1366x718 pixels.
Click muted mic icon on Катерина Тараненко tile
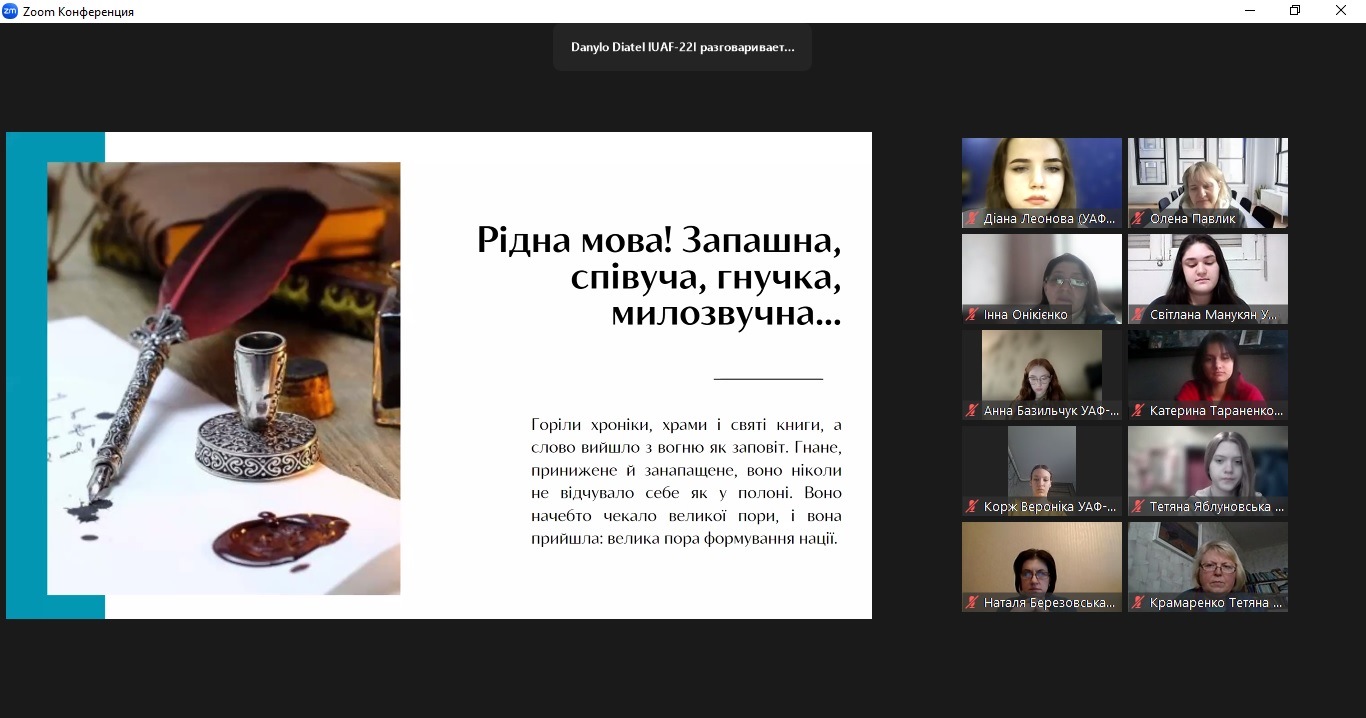coord(1137,411)
